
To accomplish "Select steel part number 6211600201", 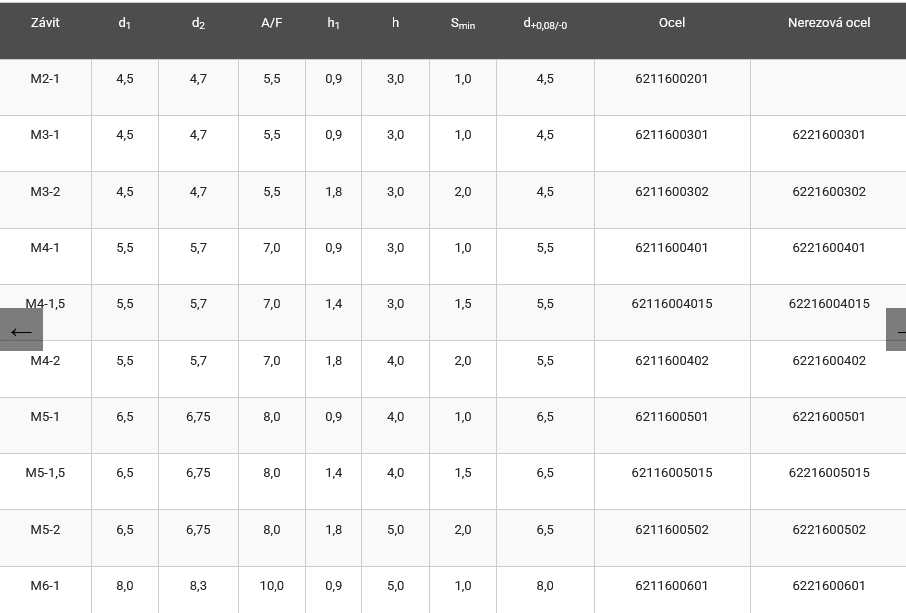I will tap(671, 79).
